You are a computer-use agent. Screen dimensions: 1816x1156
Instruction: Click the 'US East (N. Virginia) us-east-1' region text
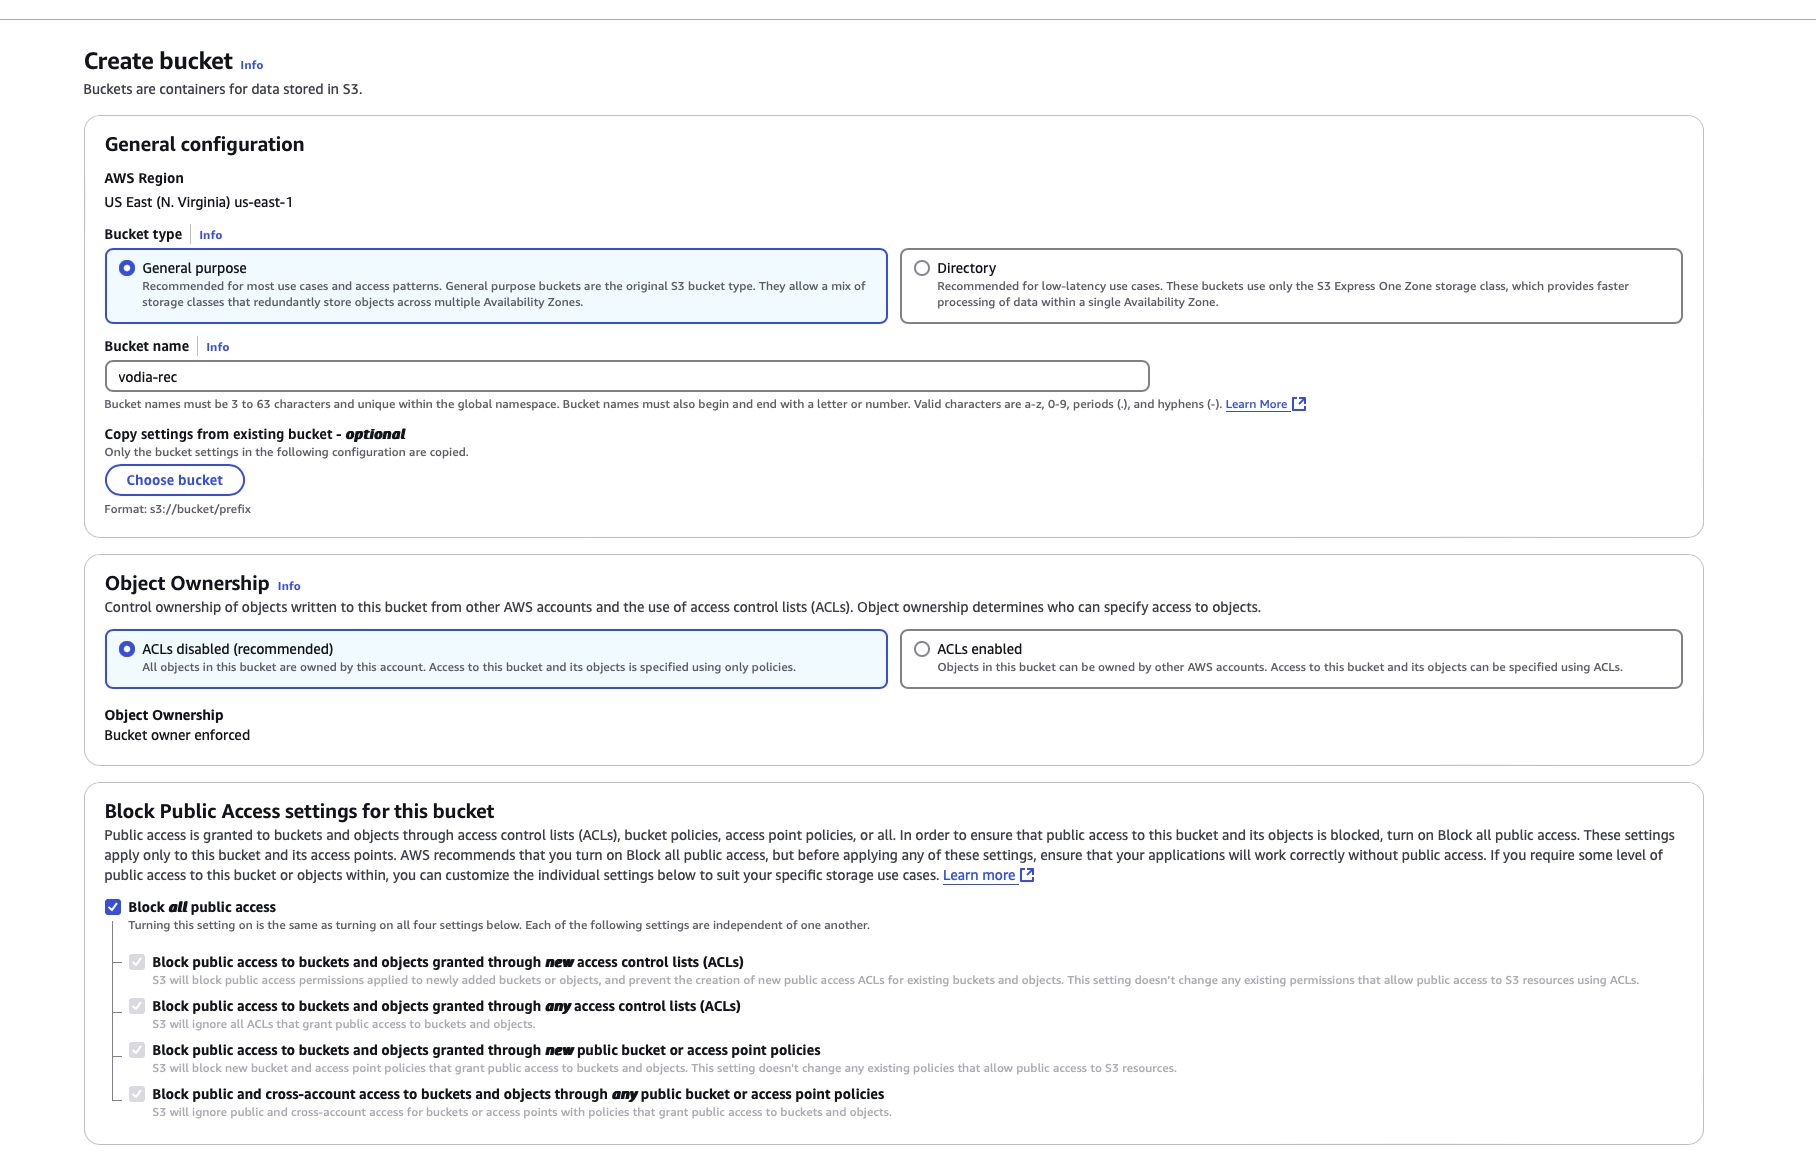click(199, 202)
